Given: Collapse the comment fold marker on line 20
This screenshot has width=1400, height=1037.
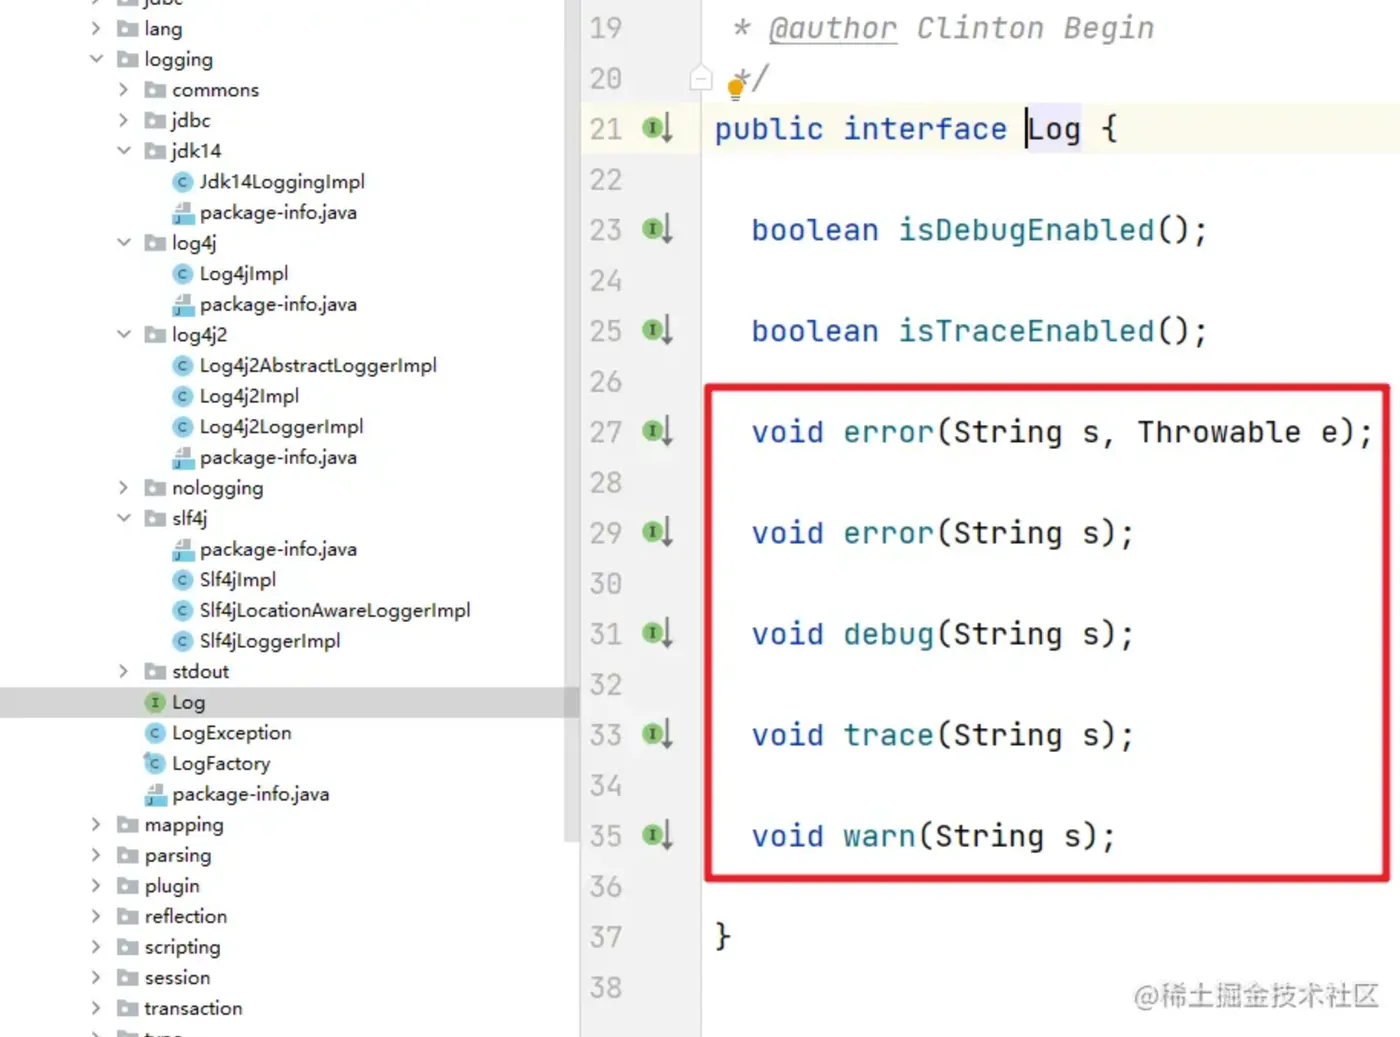Looking at the screenshot, I should pyautogui.click(x=701, y=78).
